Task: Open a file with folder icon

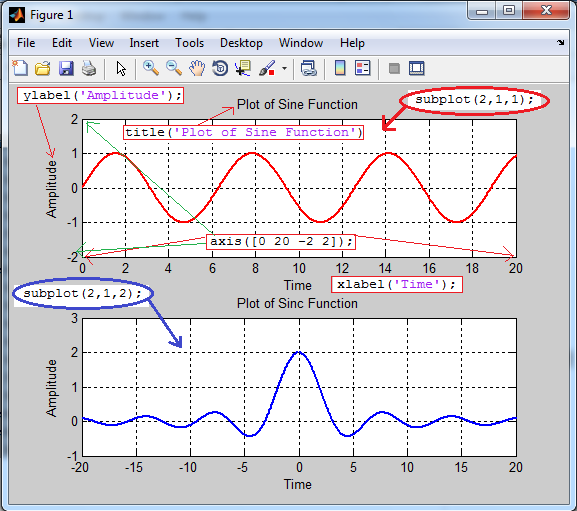Action: click(43, 69)
